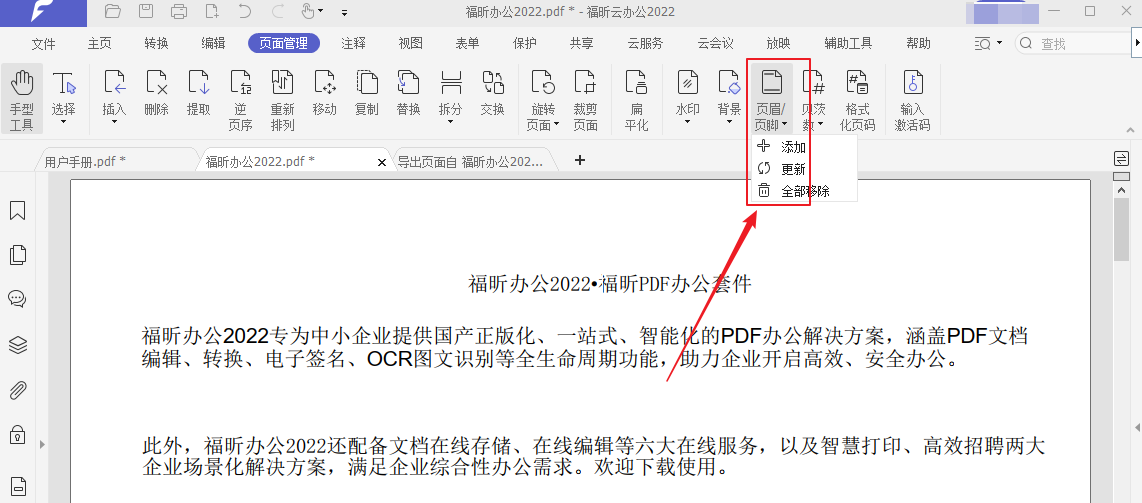
Task: Switch to the 用户手册.pdf tab
Action: tap(86, 161)
